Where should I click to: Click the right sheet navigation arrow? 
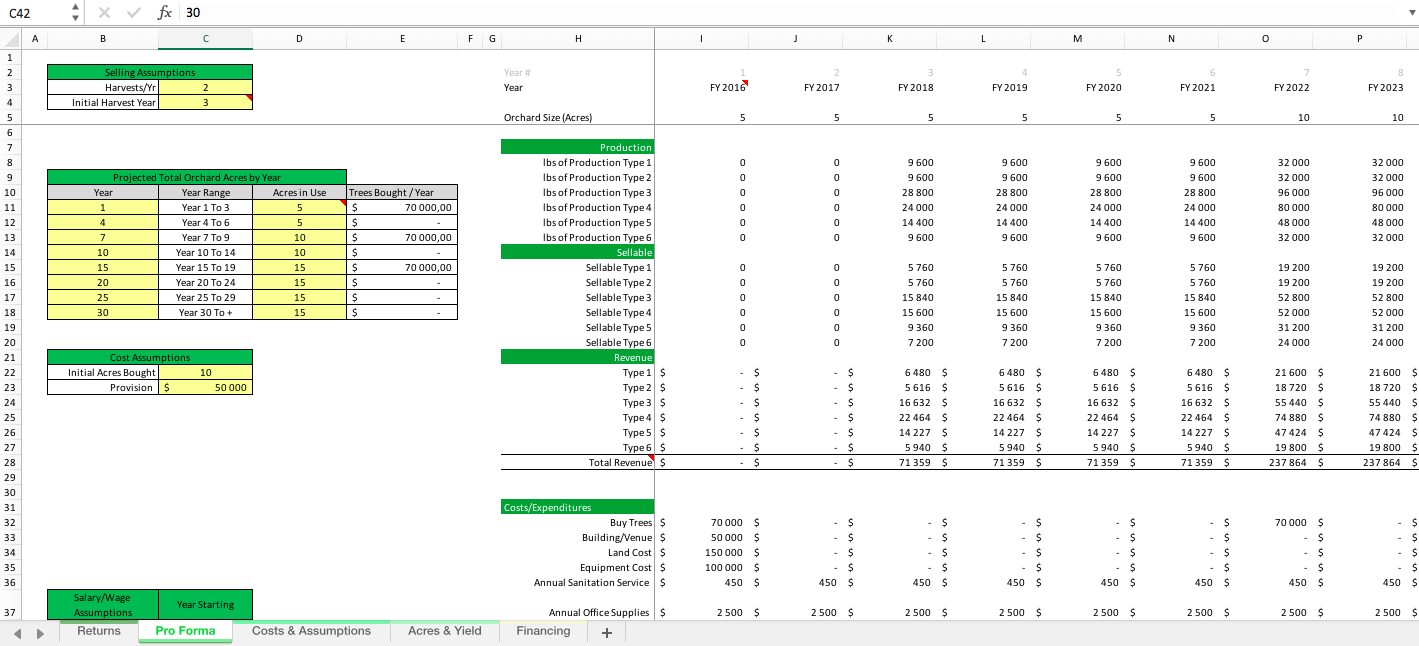tap(41, 631)
